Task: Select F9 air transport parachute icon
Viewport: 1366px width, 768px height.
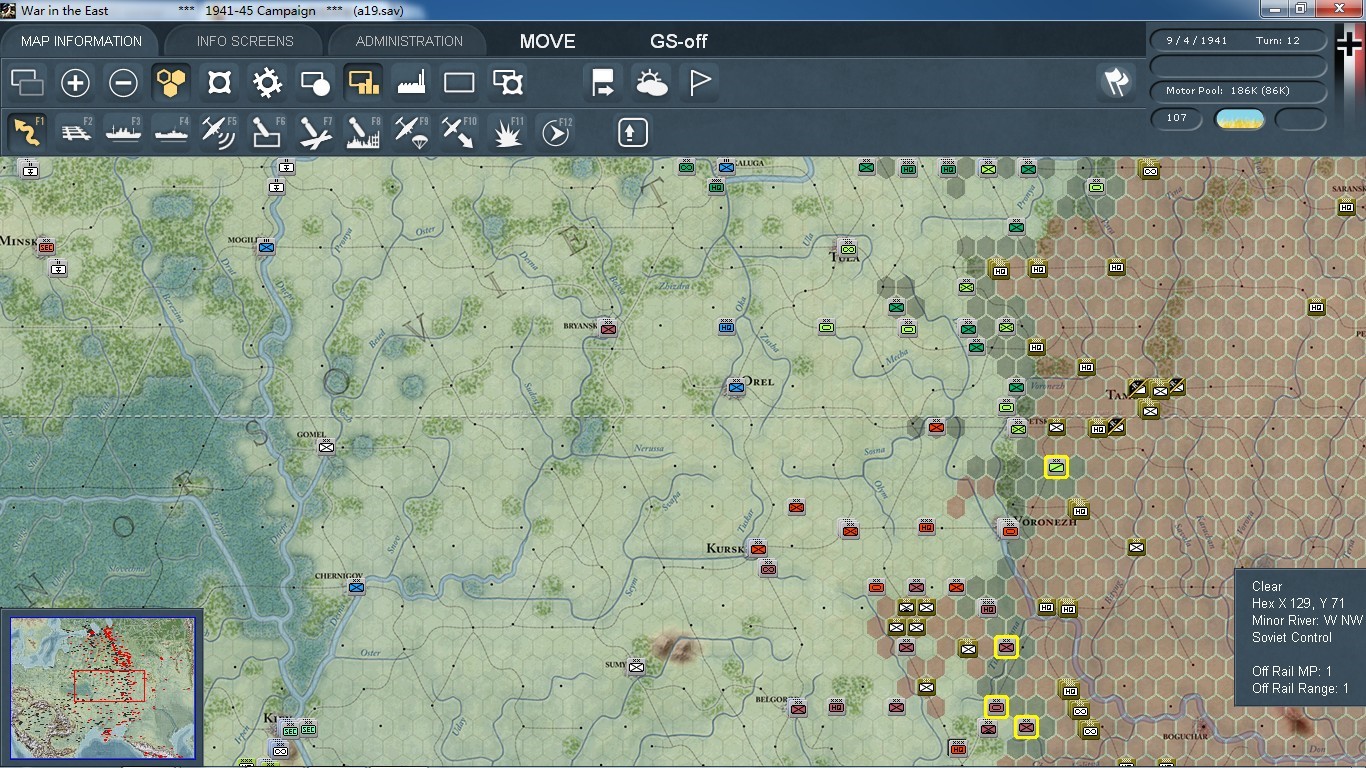Action: [411, 132]
